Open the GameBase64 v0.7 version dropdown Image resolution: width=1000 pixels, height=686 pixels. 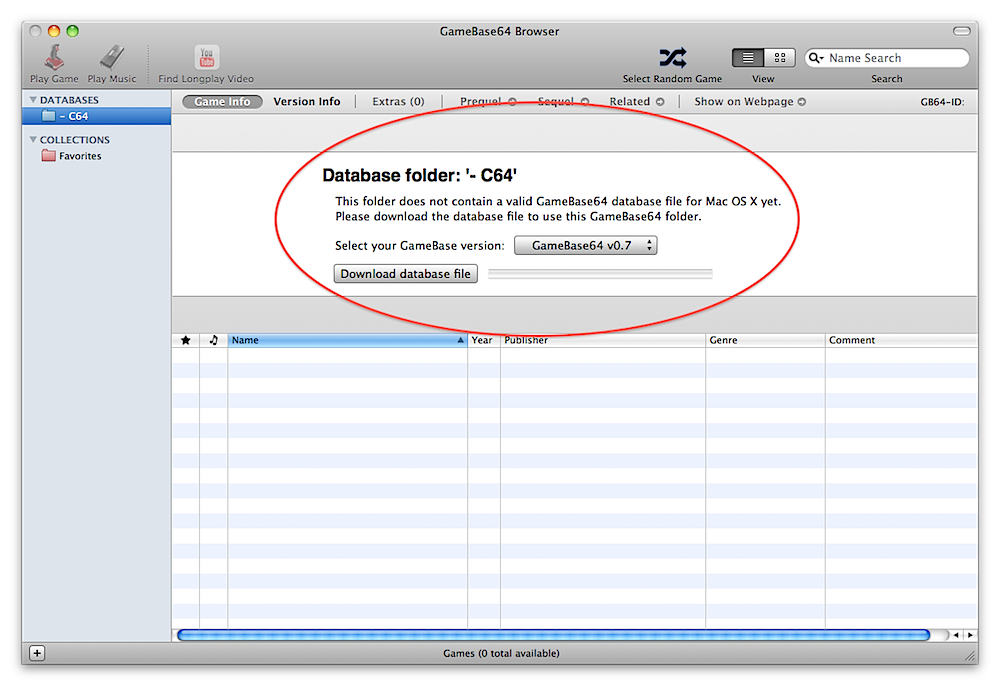click(585, 245)
